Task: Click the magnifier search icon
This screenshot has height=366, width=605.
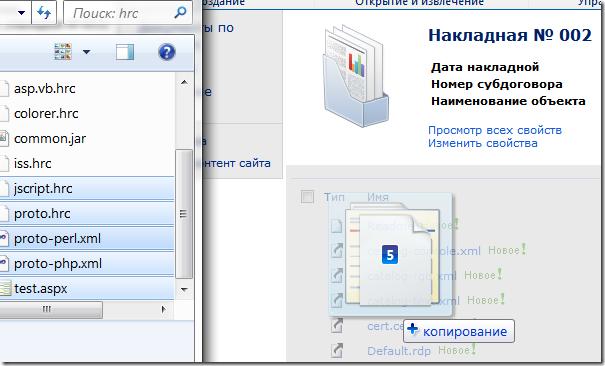Action: coord(180,13)
